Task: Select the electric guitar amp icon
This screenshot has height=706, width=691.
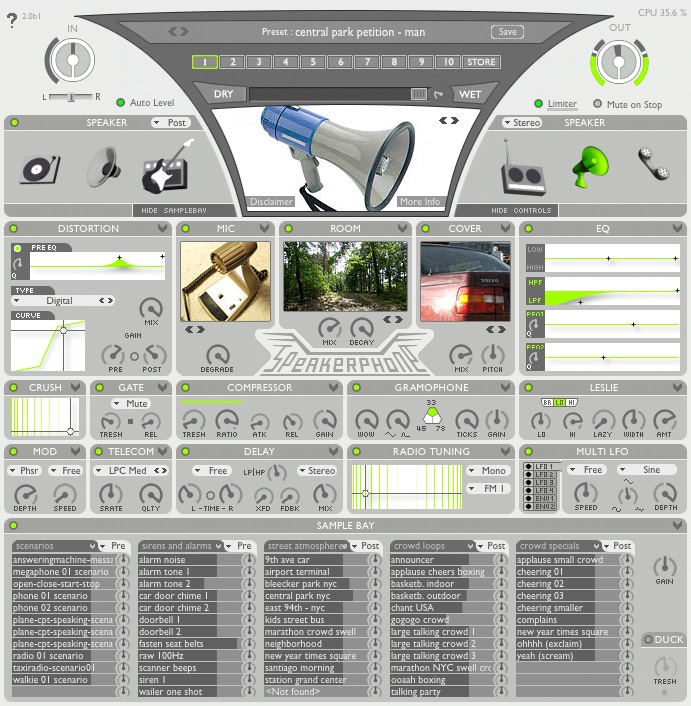Action: click(x=164, y=168)
